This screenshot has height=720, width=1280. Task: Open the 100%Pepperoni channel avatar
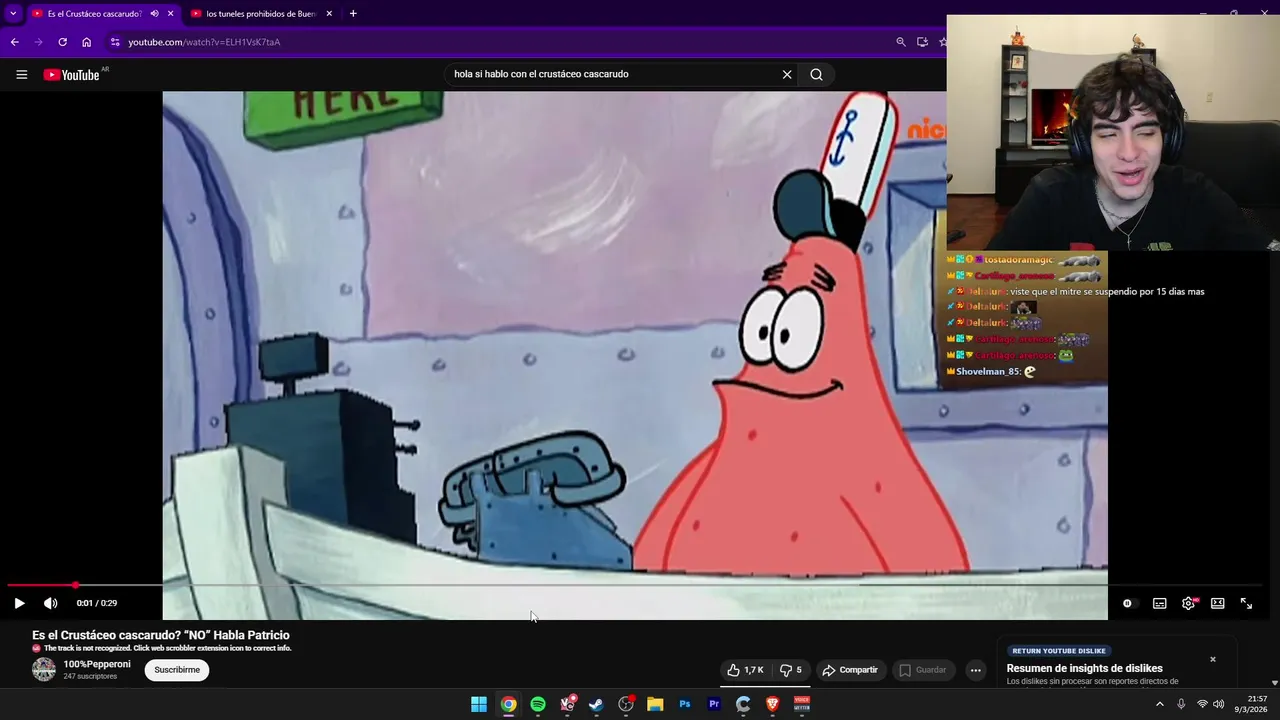(x=44, y=670)
